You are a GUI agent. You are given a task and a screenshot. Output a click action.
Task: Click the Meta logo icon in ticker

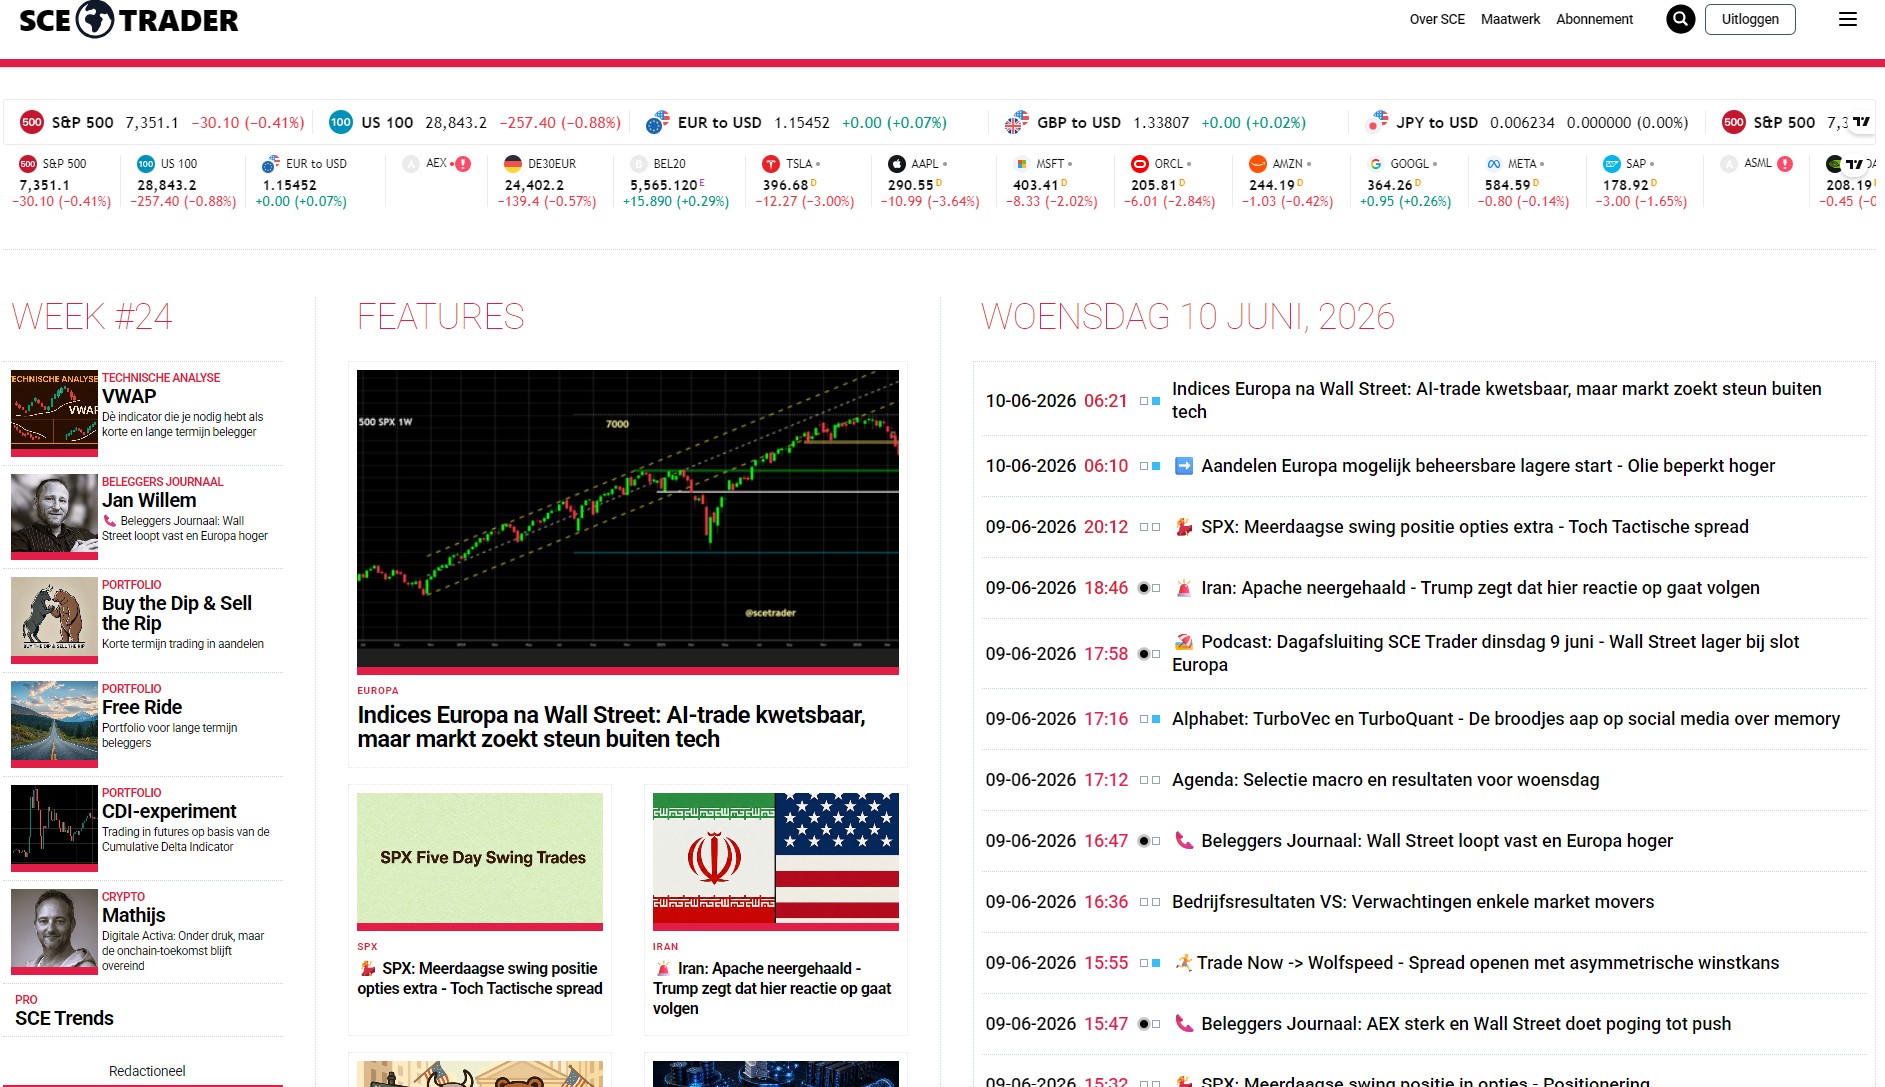pos(1493,164)
